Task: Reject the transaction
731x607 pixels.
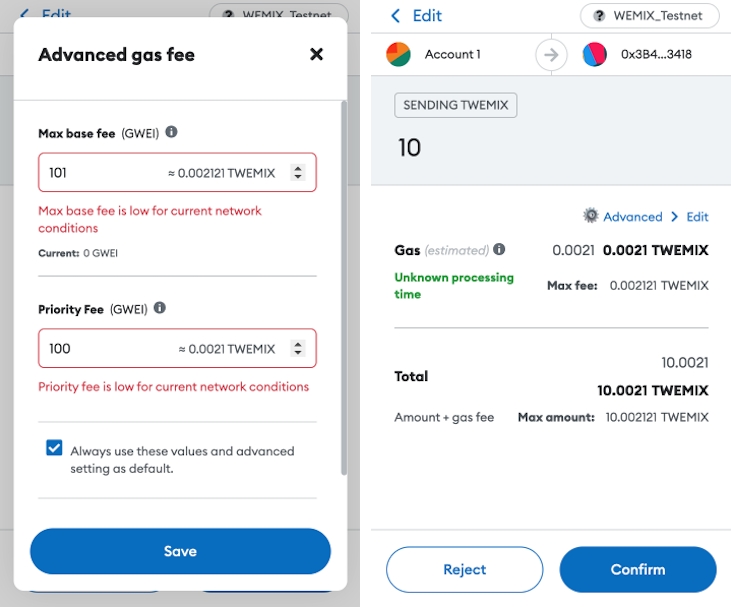Action: click(464, 569)
